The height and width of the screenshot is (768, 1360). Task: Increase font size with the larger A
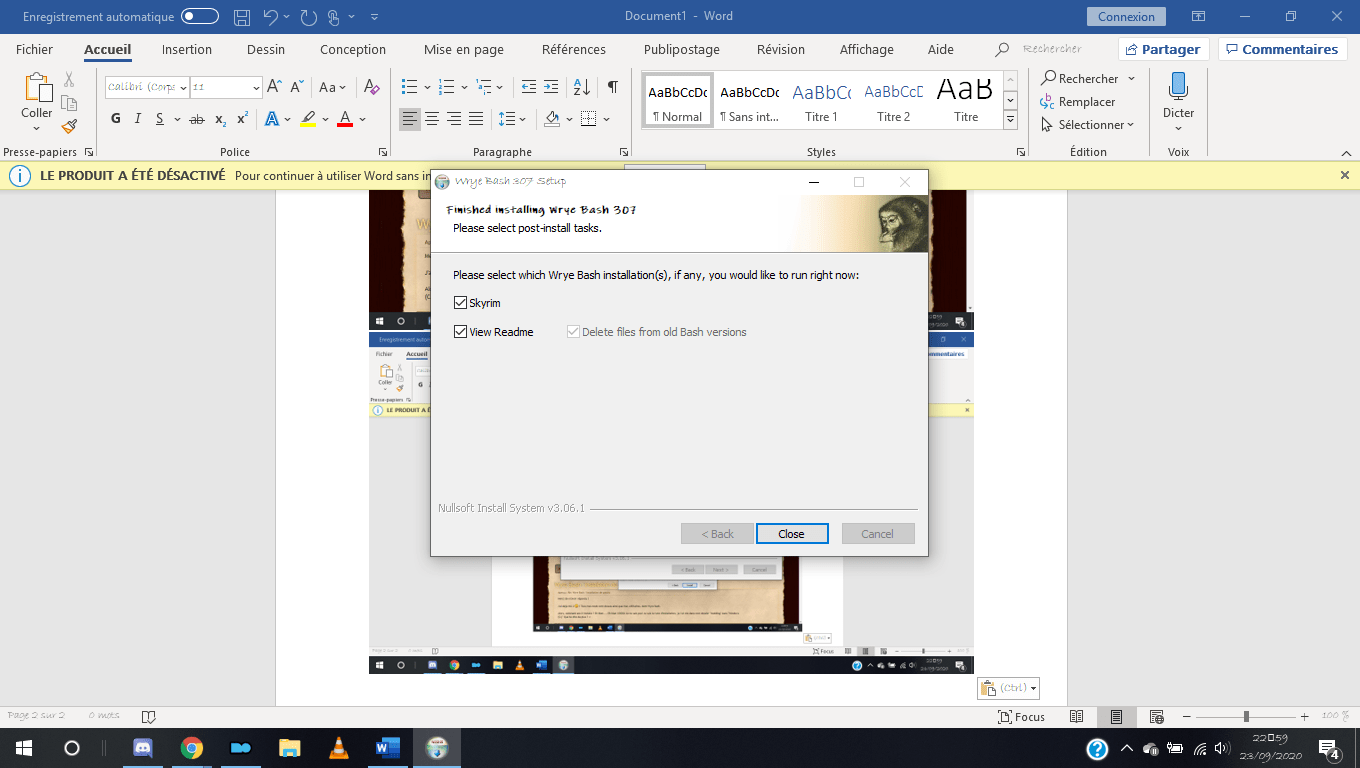(274, 87)
